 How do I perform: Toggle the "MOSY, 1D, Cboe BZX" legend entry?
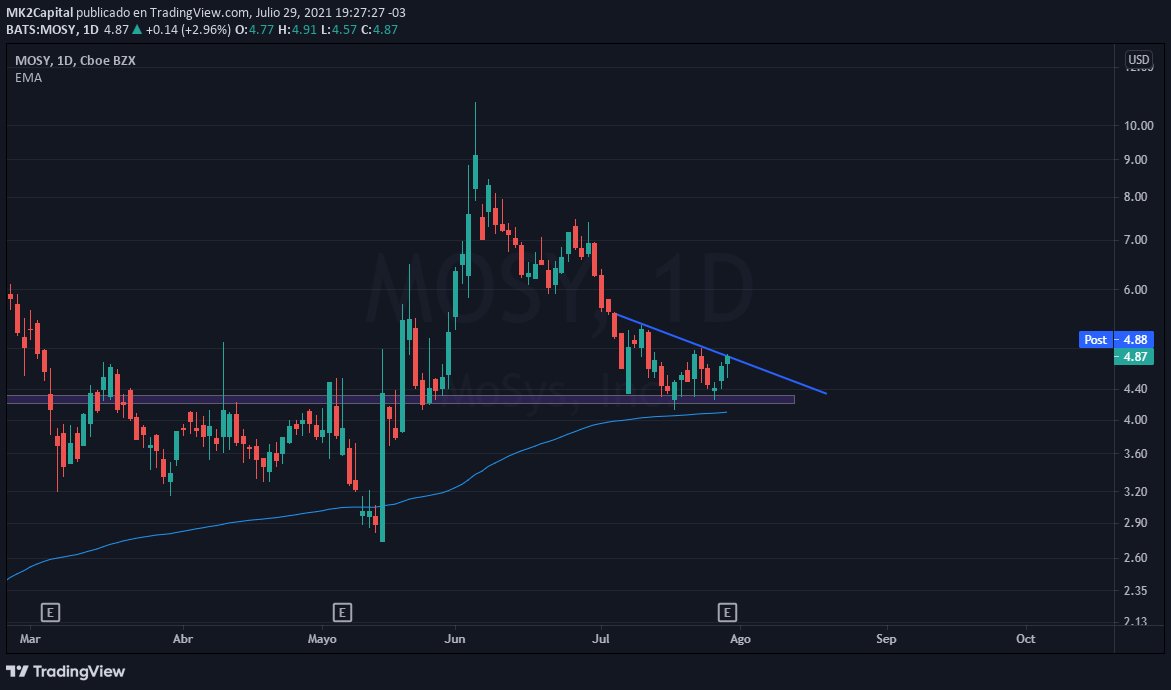[x=75, y=60]
